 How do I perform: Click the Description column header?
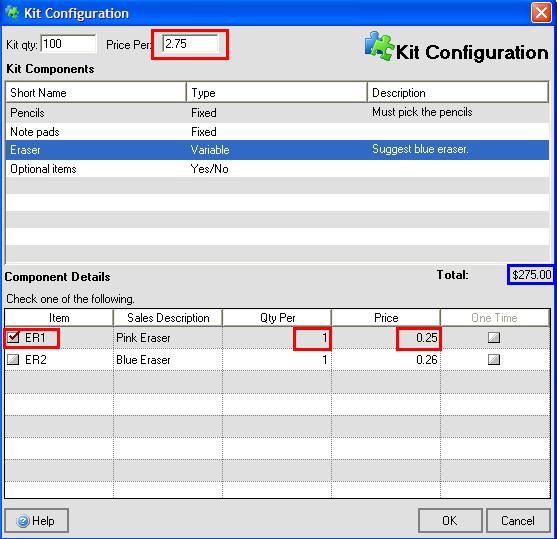tap(458, 92)
